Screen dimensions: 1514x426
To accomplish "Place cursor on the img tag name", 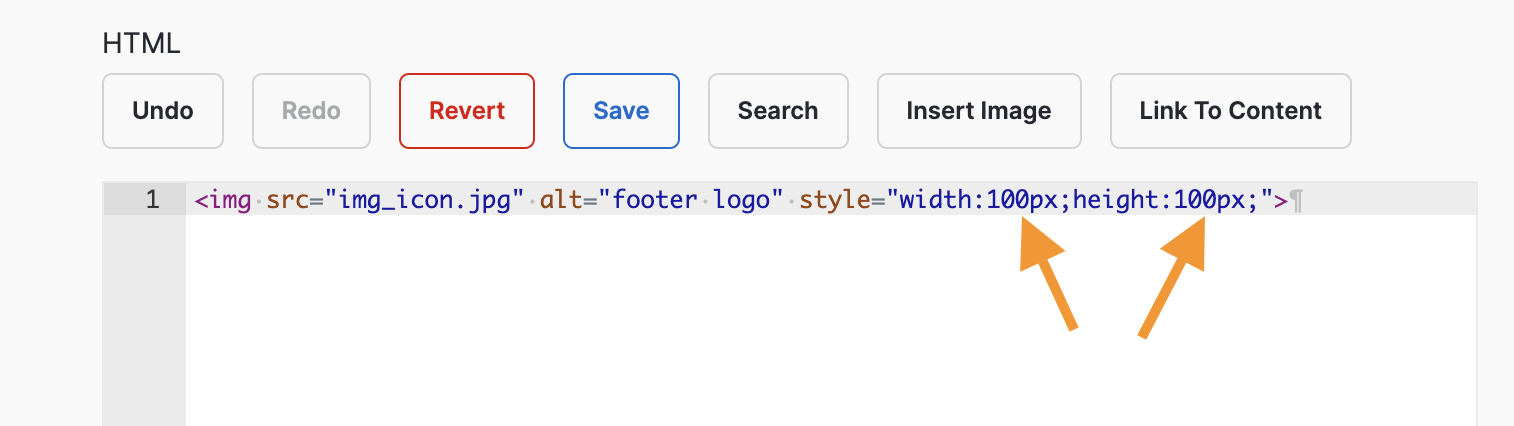I will [229, 200].
